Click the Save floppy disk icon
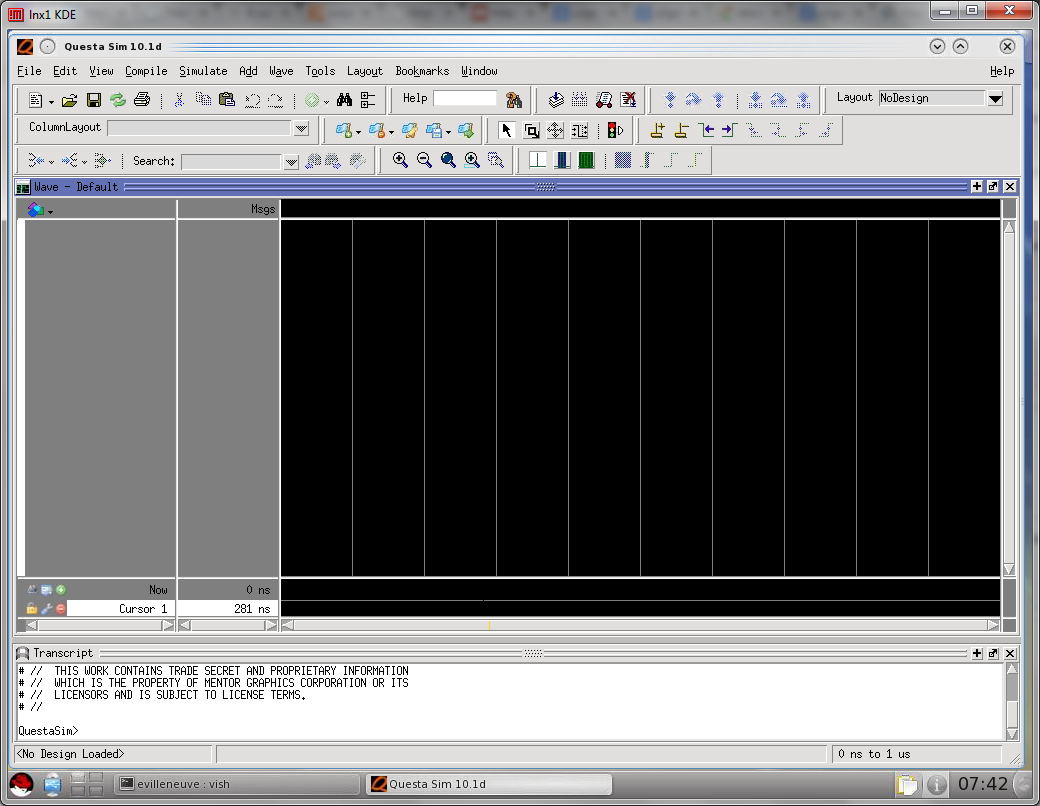 click(94, 100)
